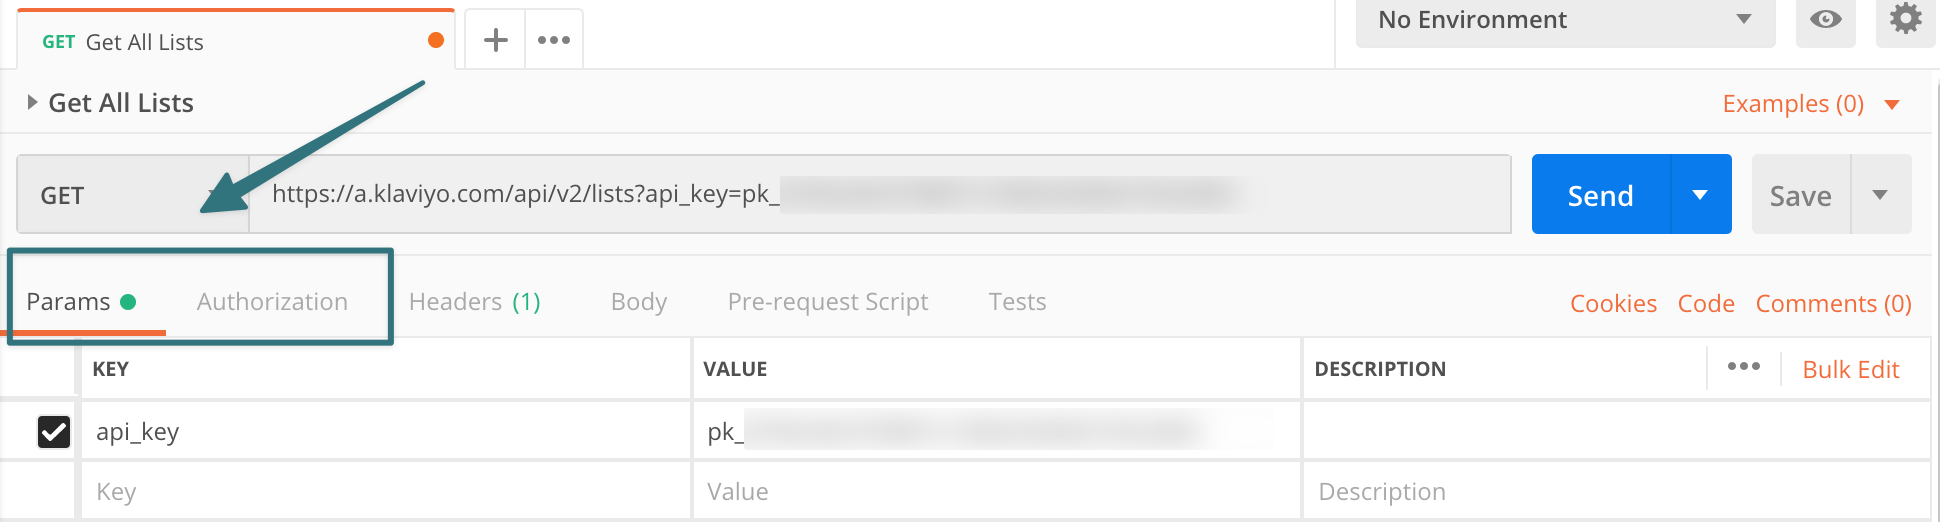Click the Bulk Edit link

[1851, 370]
